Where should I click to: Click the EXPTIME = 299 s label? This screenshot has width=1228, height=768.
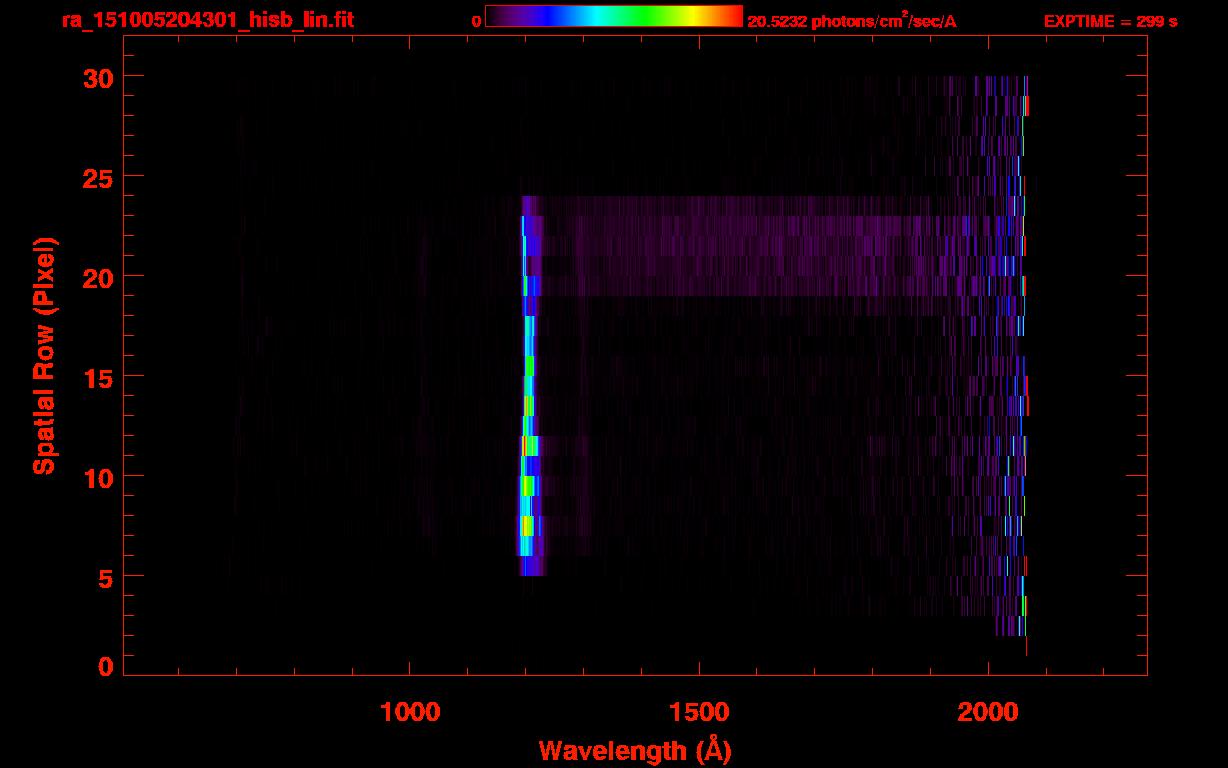[x=1110, y=21]
